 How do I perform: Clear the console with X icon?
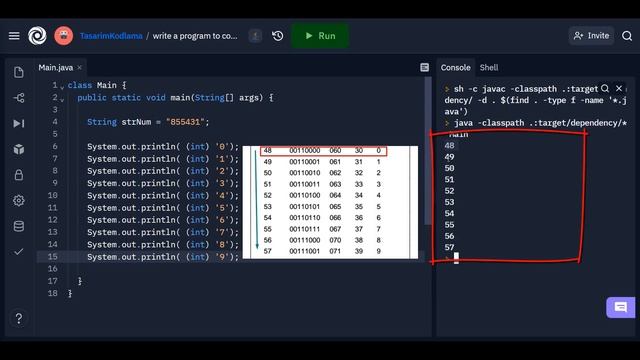(619, 89)
